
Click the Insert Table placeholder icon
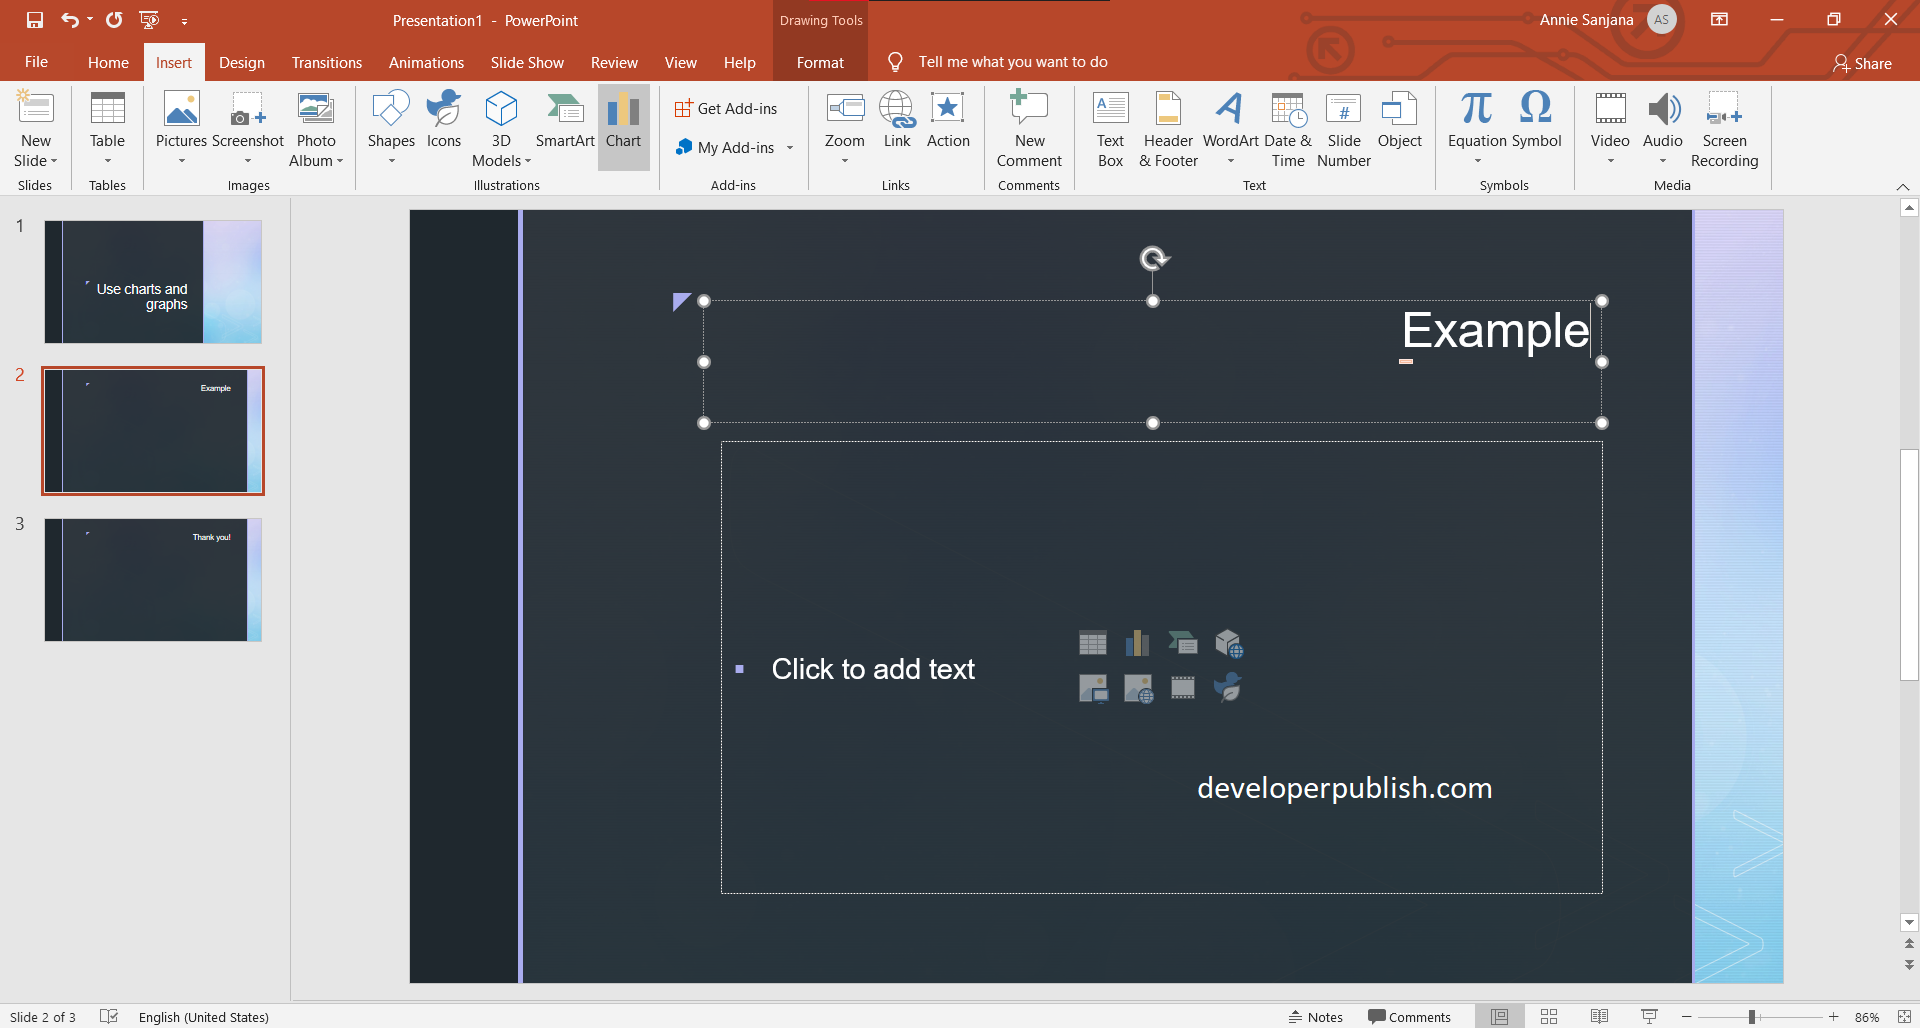1093,643
